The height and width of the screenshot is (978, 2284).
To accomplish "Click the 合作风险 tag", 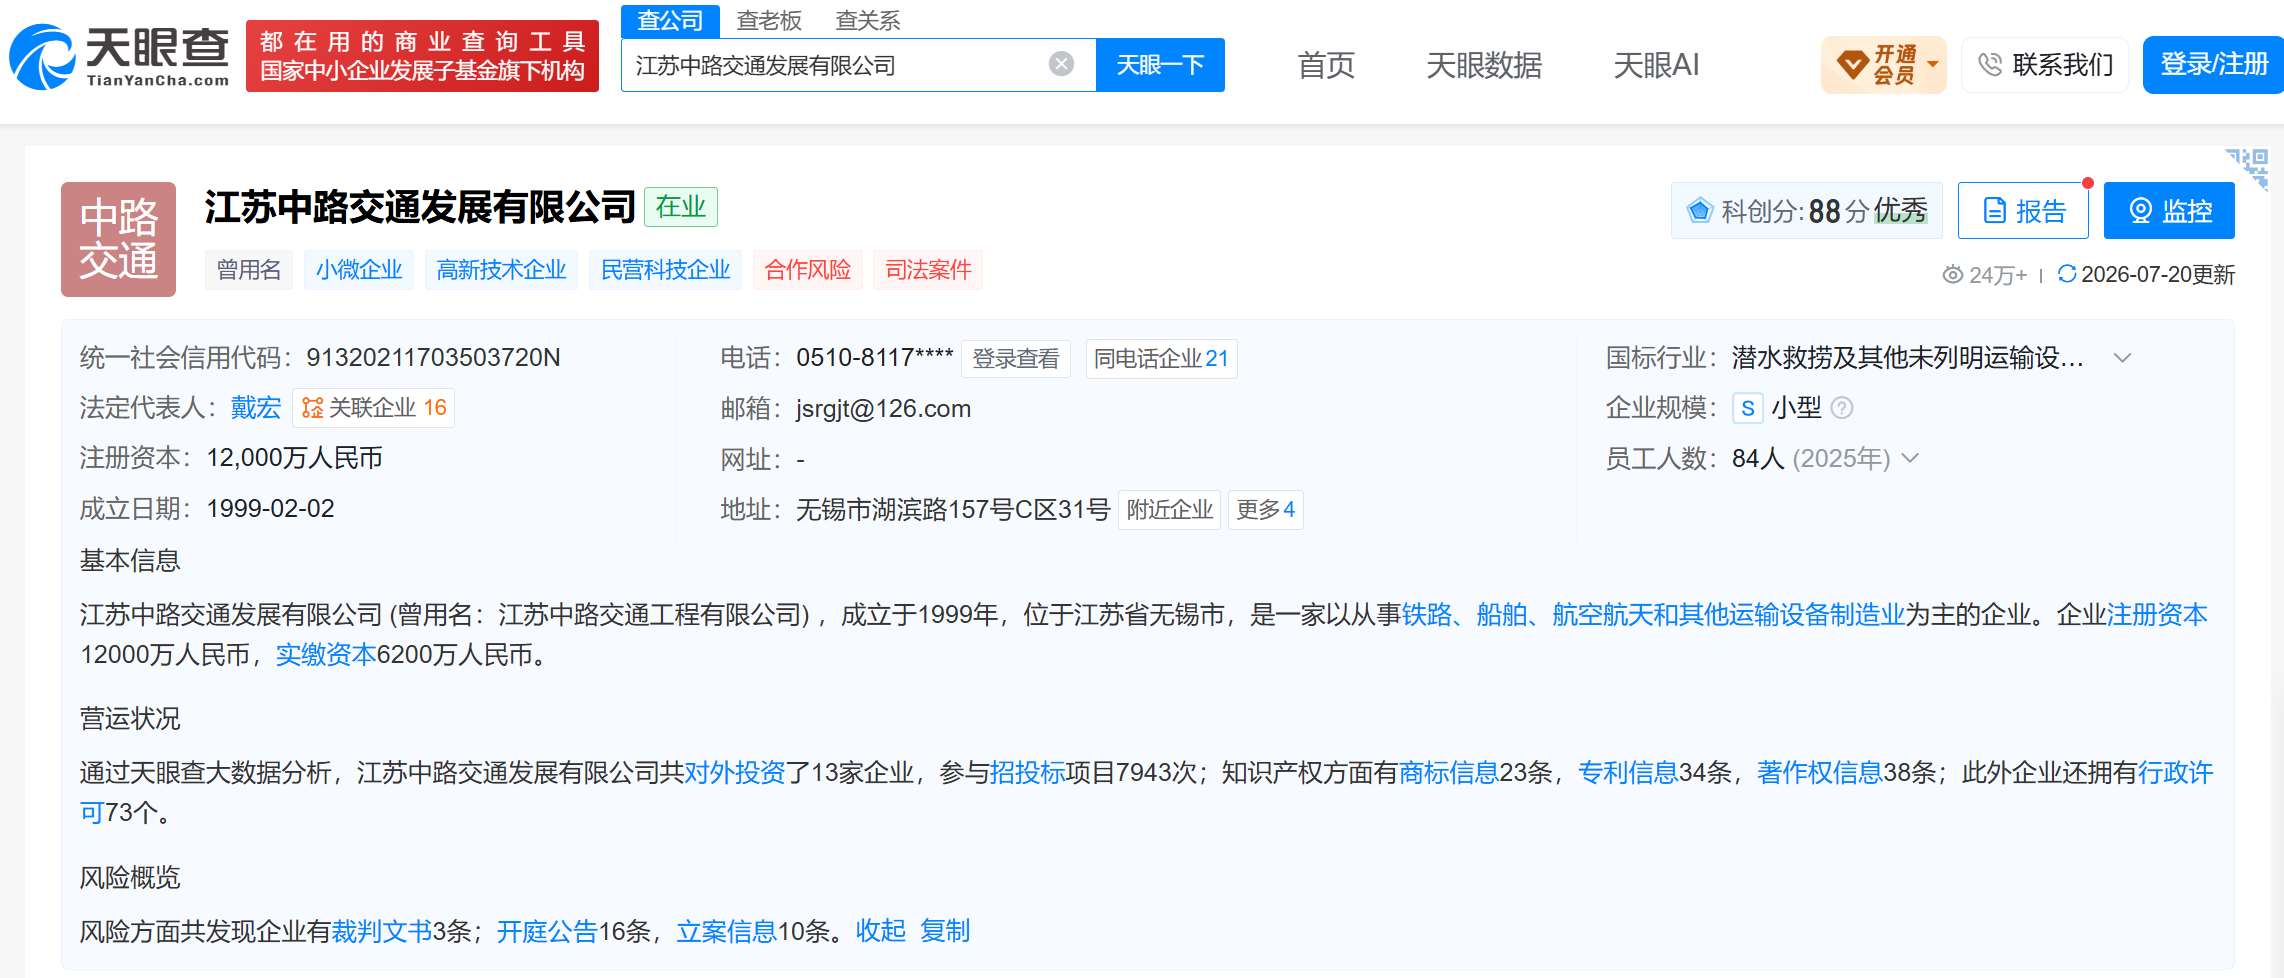I will [x=807, y=270].
